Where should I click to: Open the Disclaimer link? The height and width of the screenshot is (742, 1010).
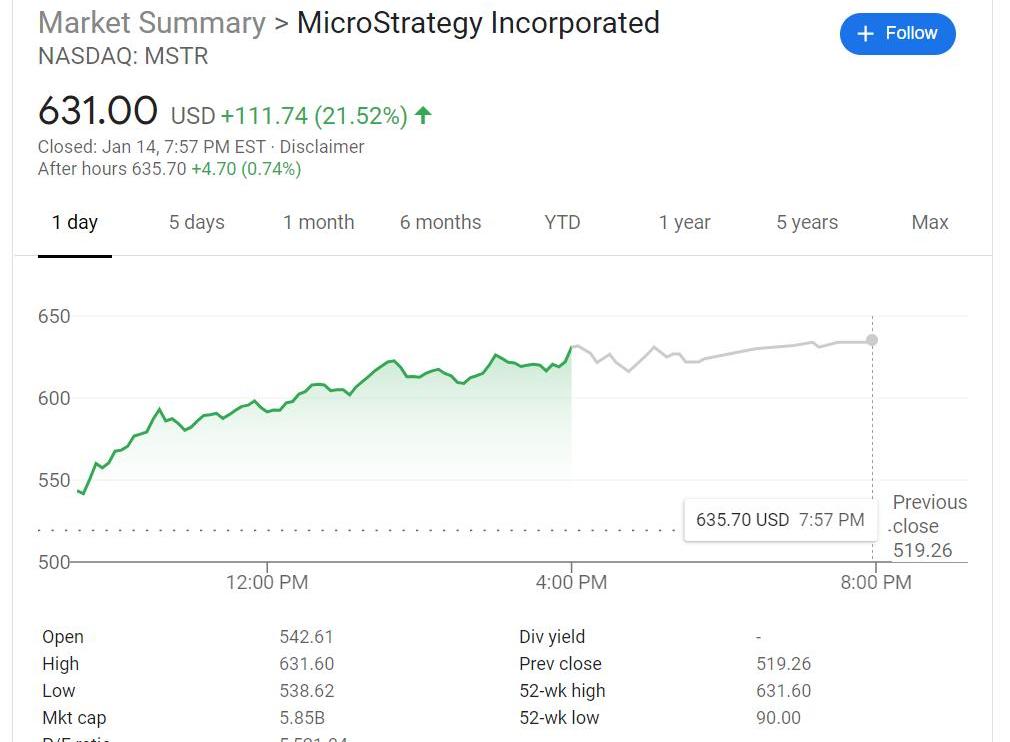point(322,147)
